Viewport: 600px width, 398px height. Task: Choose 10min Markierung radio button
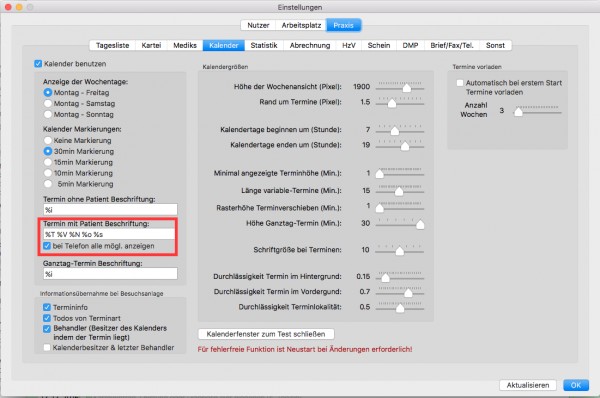48,173
